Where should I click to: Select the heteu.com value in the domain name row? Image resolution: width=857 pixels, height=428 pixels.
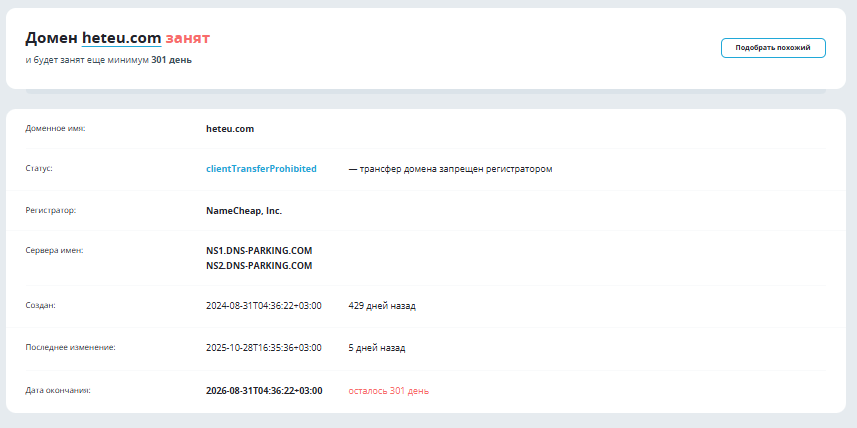(x=230, y=129)
